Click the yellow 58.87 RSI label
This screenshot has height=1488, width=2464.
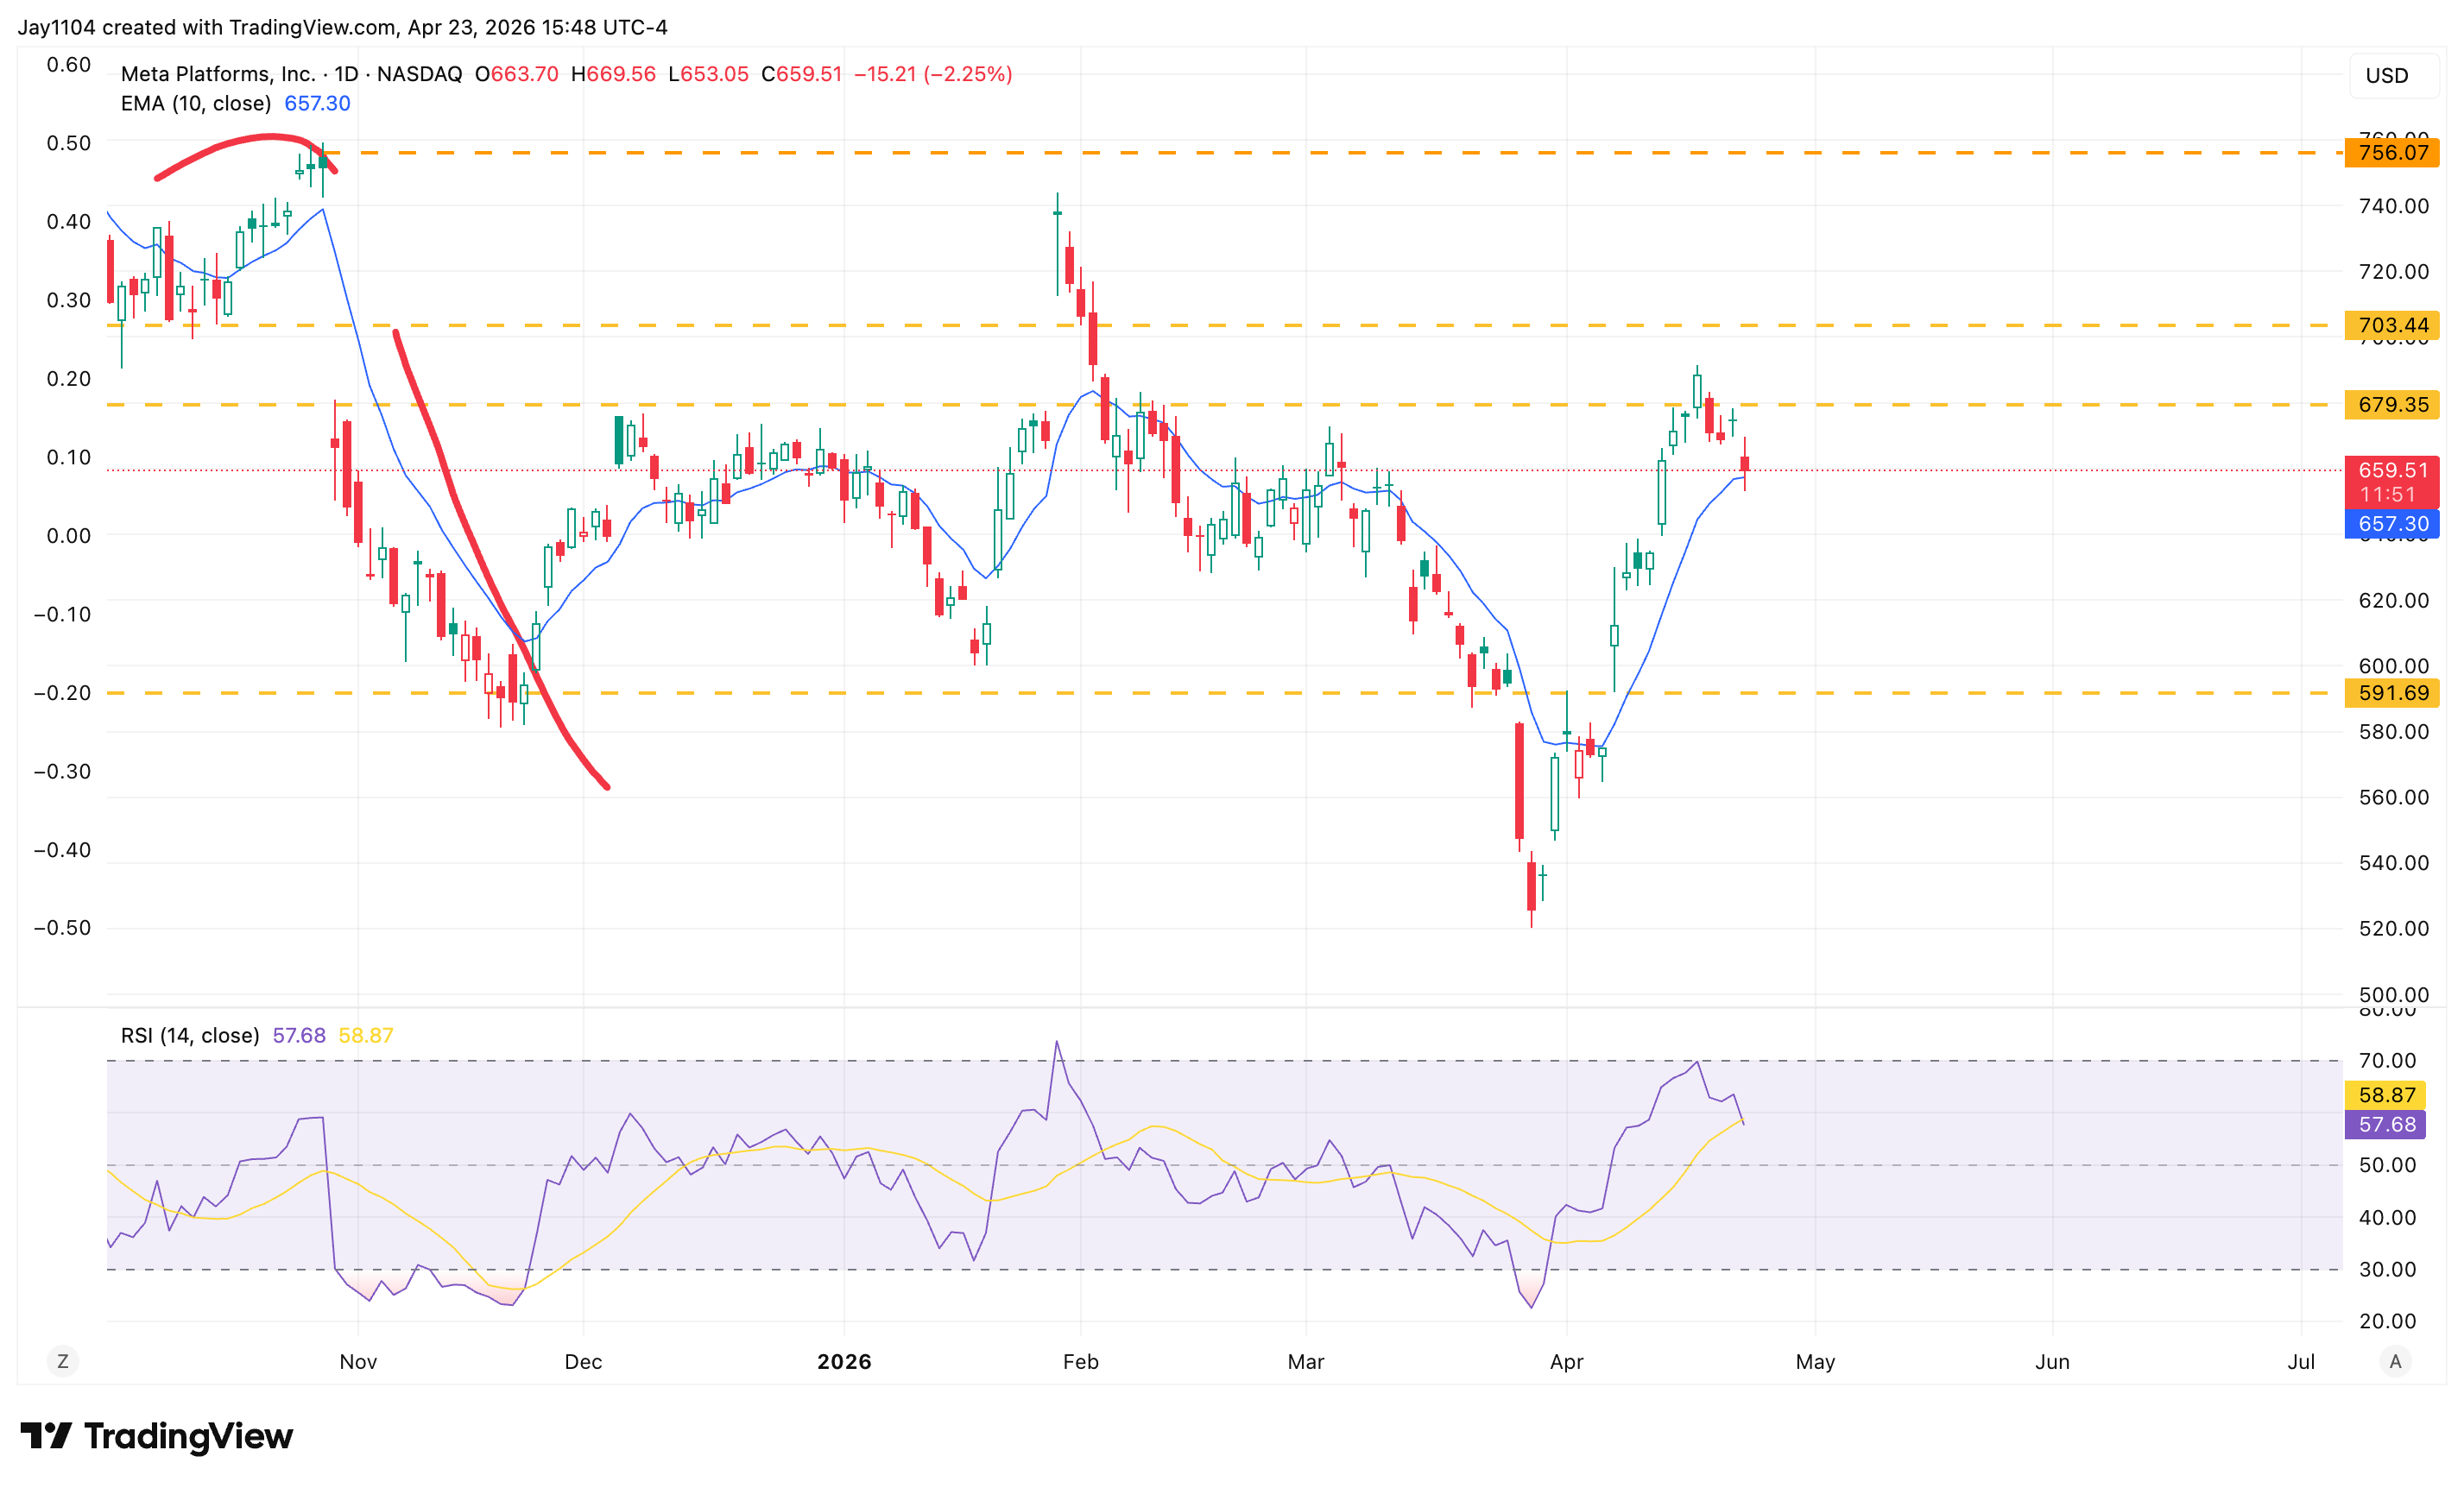(2386, 1095)
